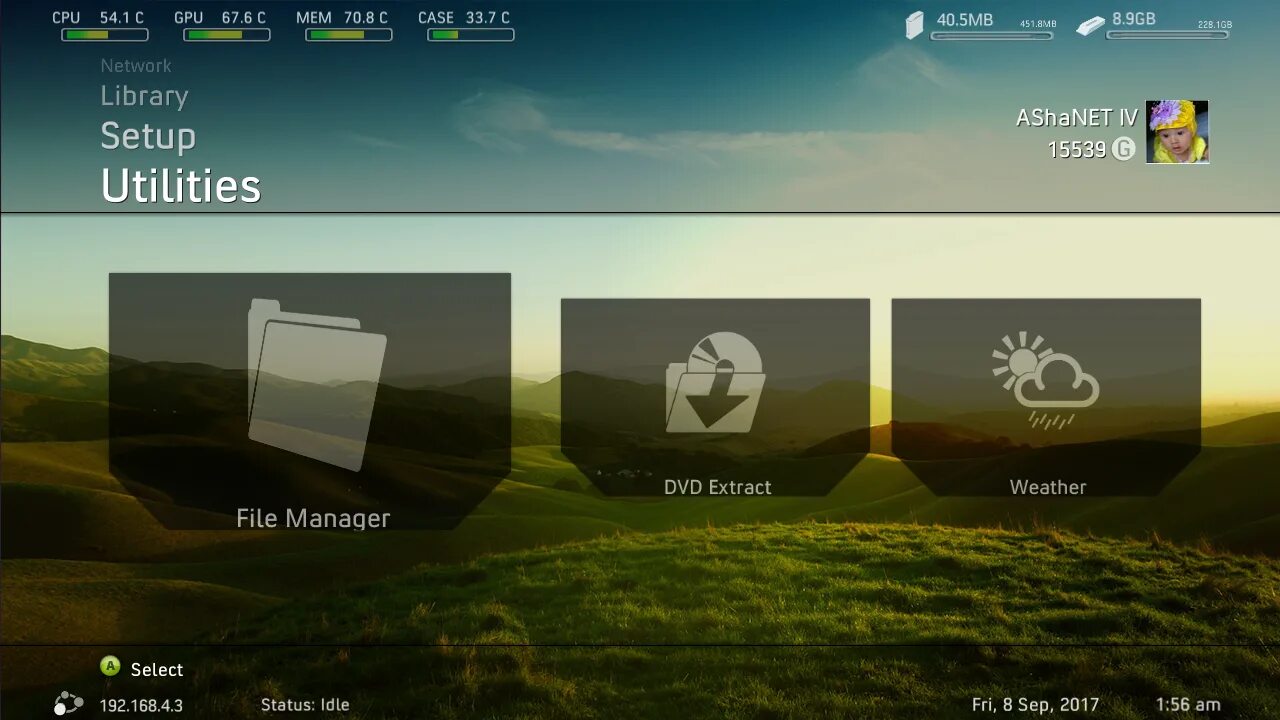Switch to the Network menu

136,66
